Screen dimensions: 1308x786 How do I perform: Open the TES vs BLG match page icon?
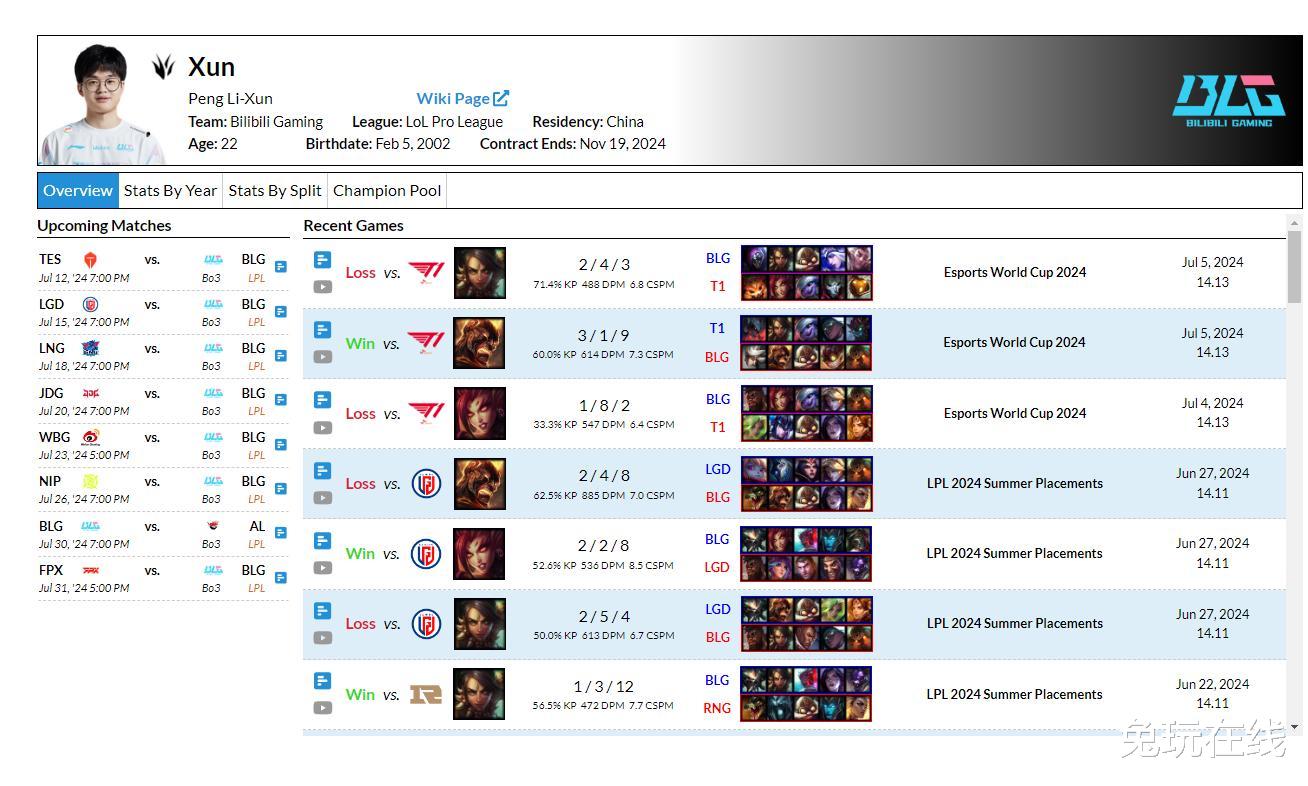point(281,267)
